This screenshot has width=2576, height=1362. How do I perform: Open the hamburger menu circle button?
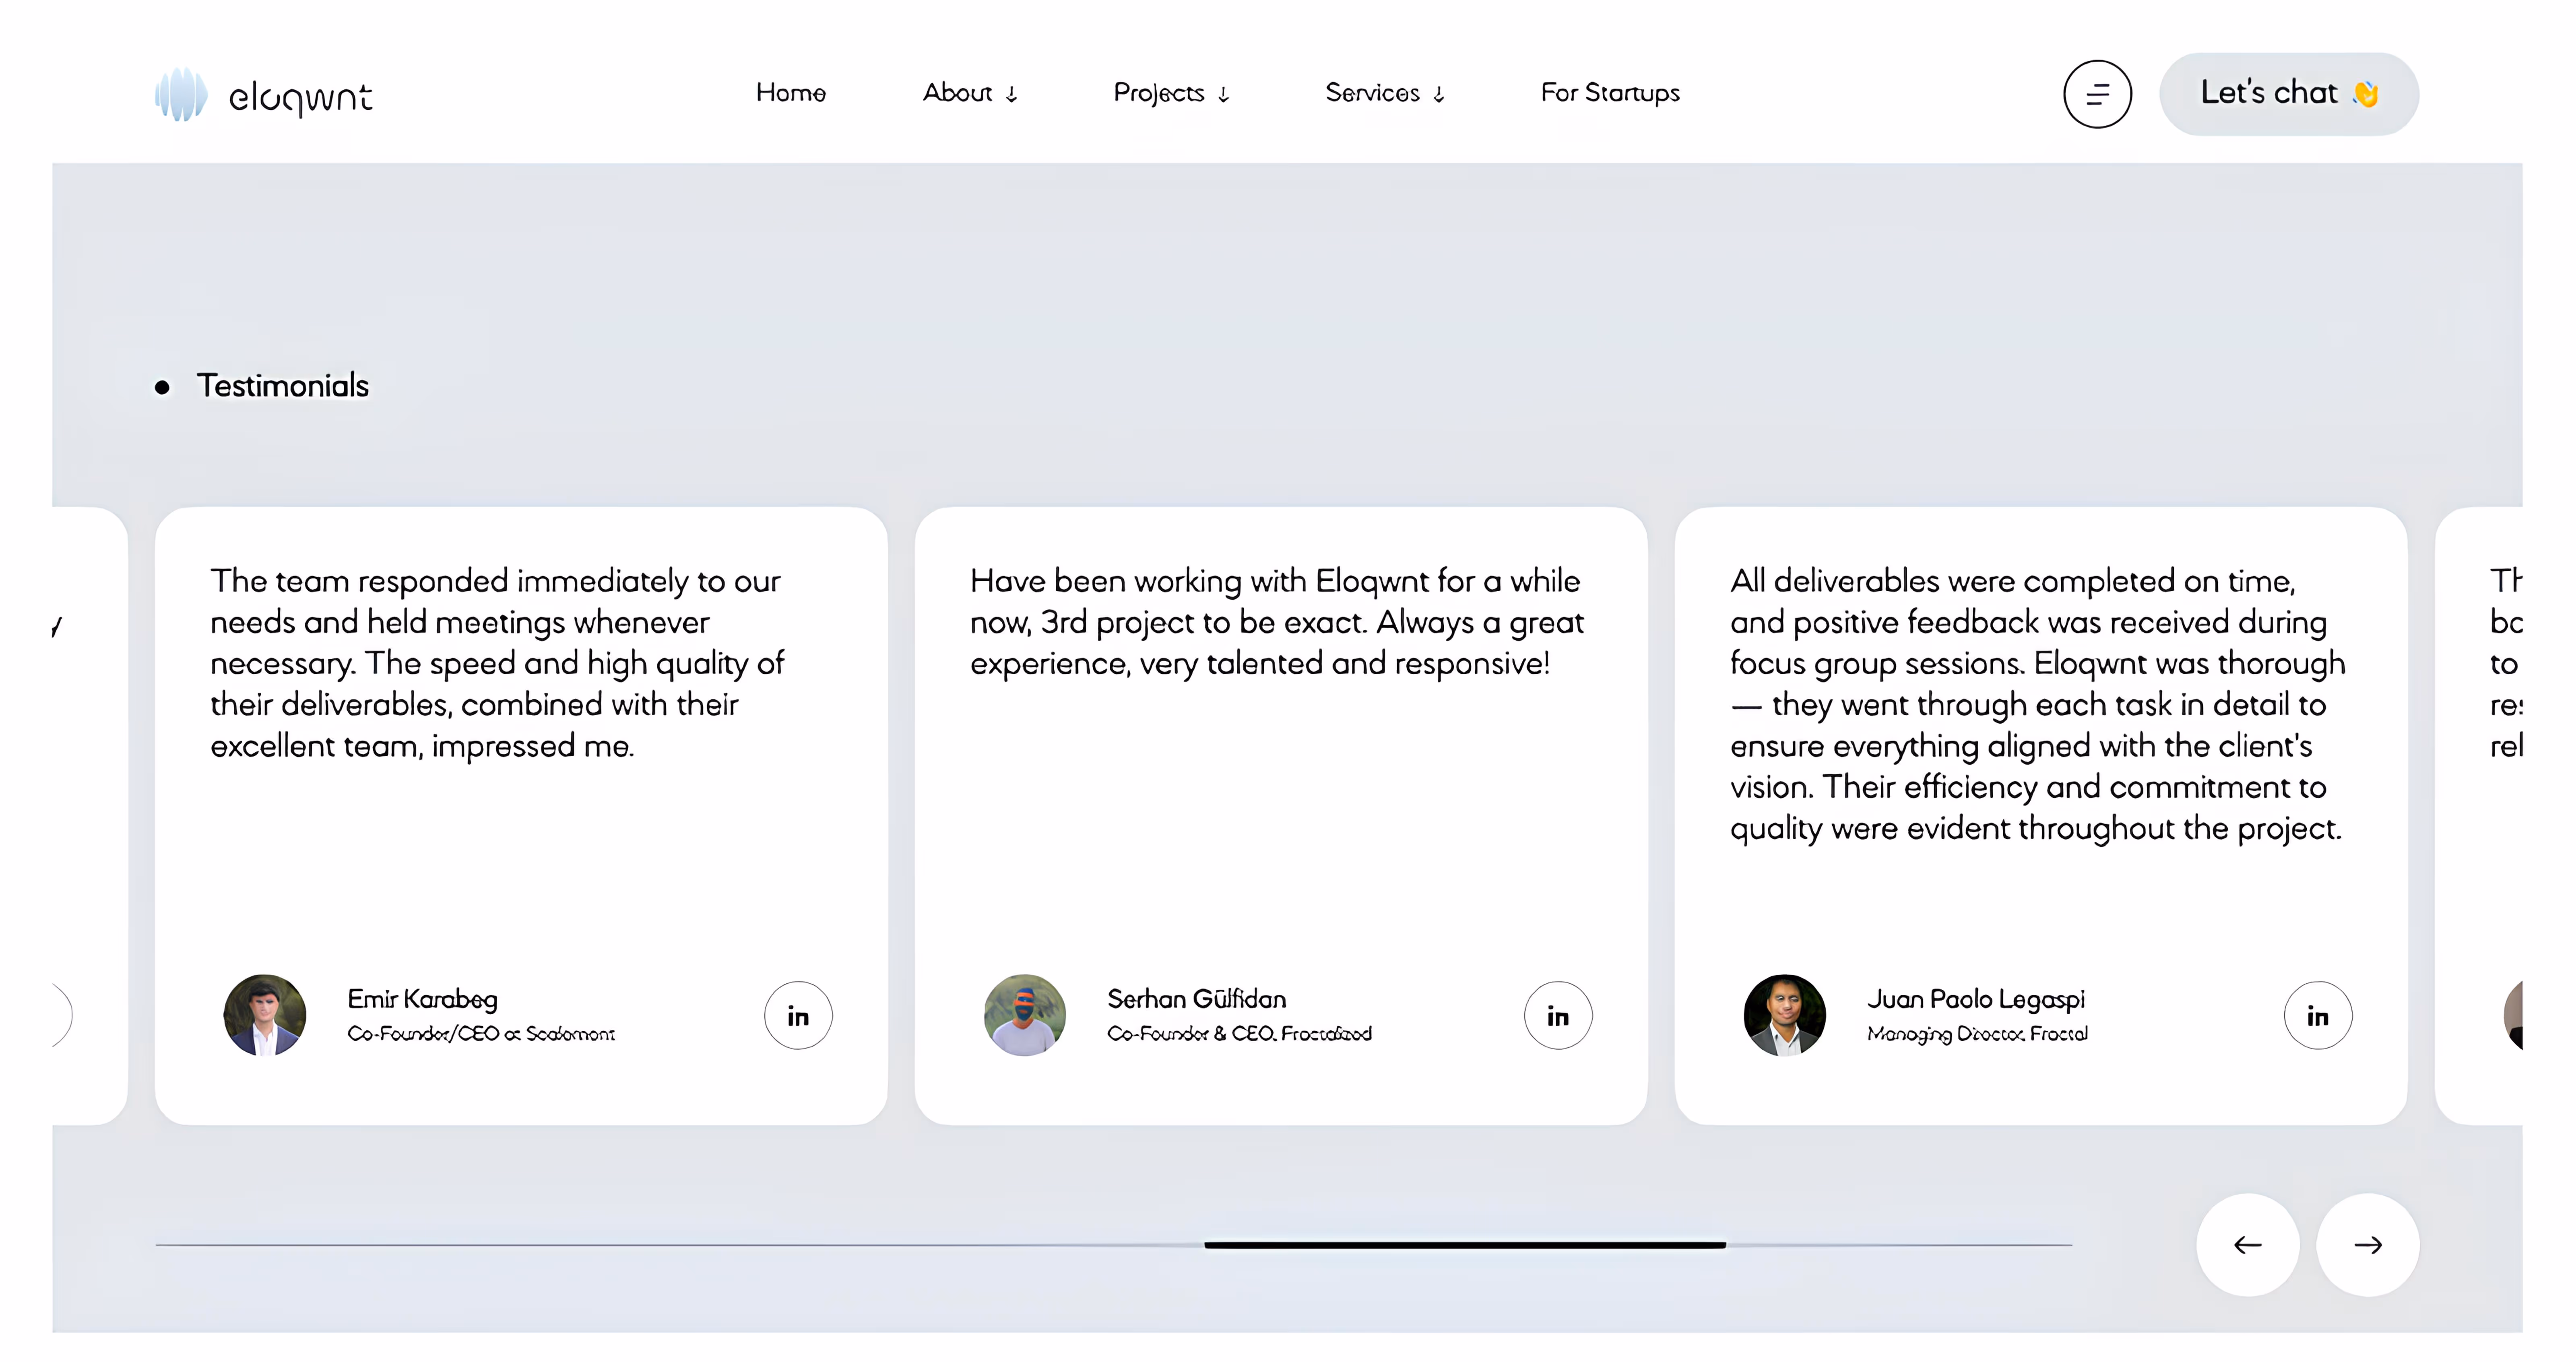tap(2097, 94)
